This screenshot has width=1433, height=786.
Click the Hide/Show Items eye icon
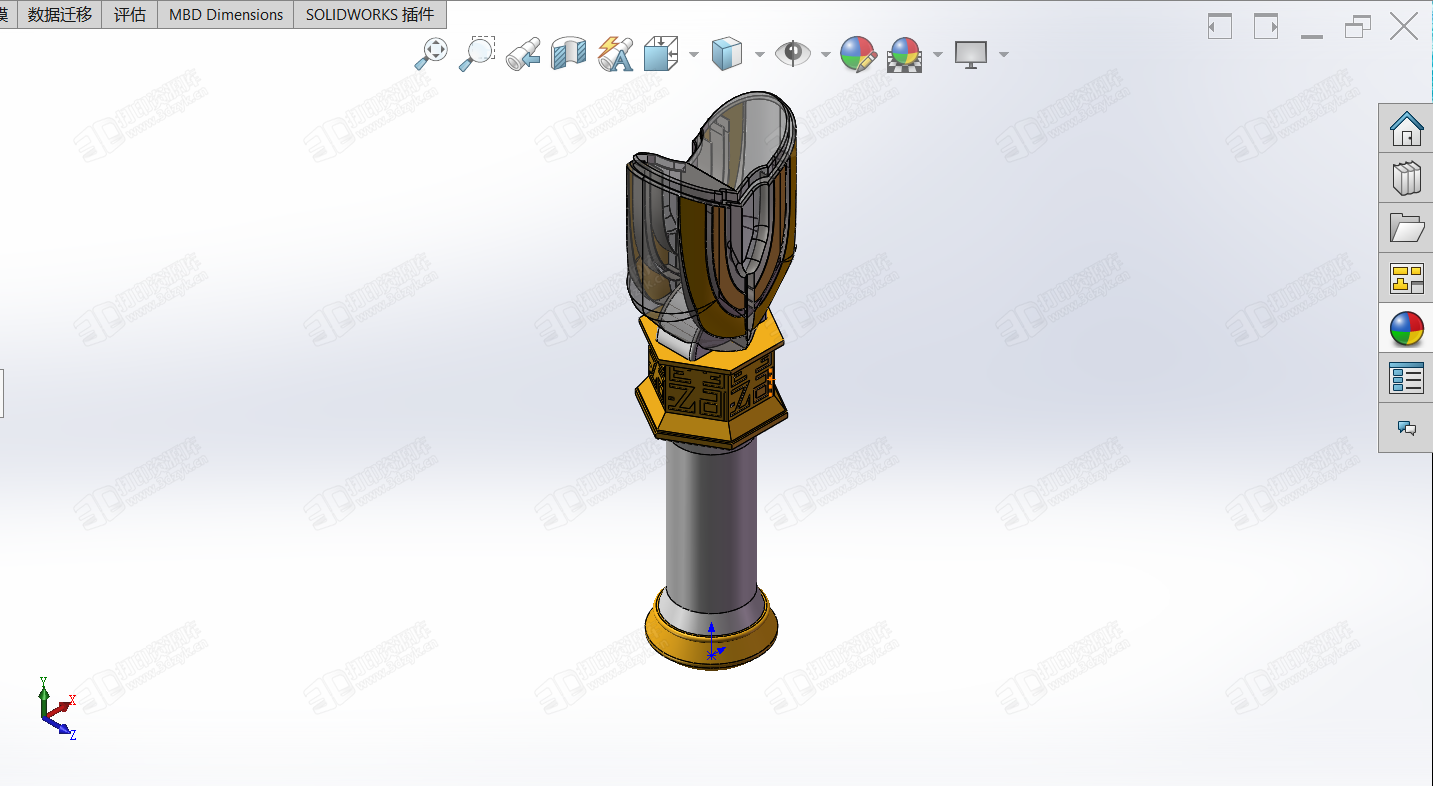(x=793, y=53)
